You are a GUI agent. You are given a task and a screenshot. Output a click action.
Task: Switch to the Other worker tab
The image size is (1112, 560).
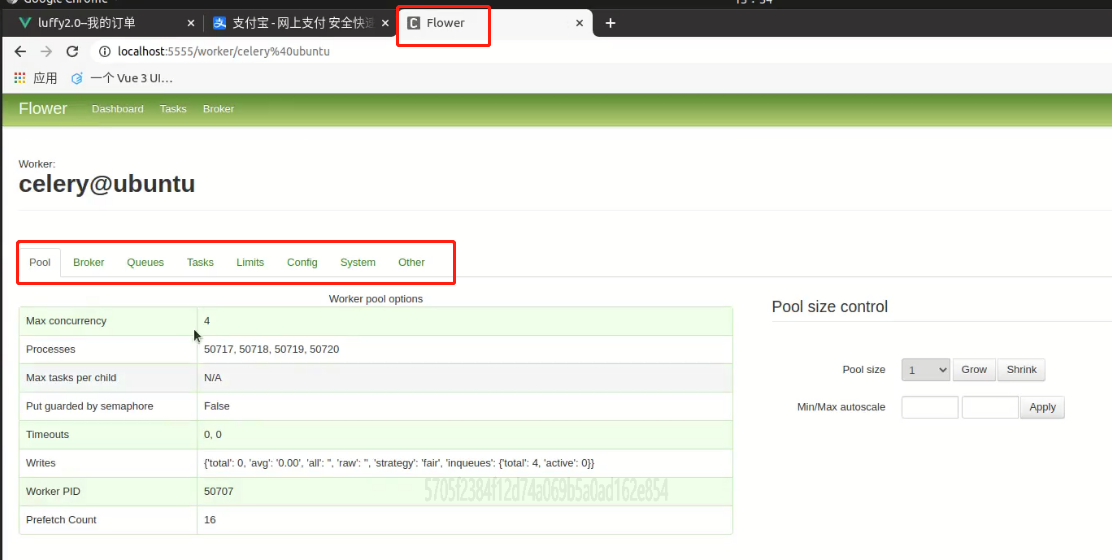pos(411,262)
